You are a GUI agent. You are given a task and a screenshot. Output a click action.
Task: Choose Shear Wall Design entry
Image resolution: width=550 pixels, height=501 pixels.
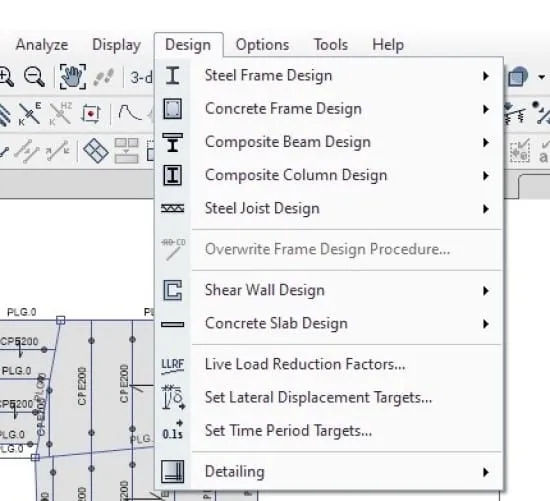[329, 290]
